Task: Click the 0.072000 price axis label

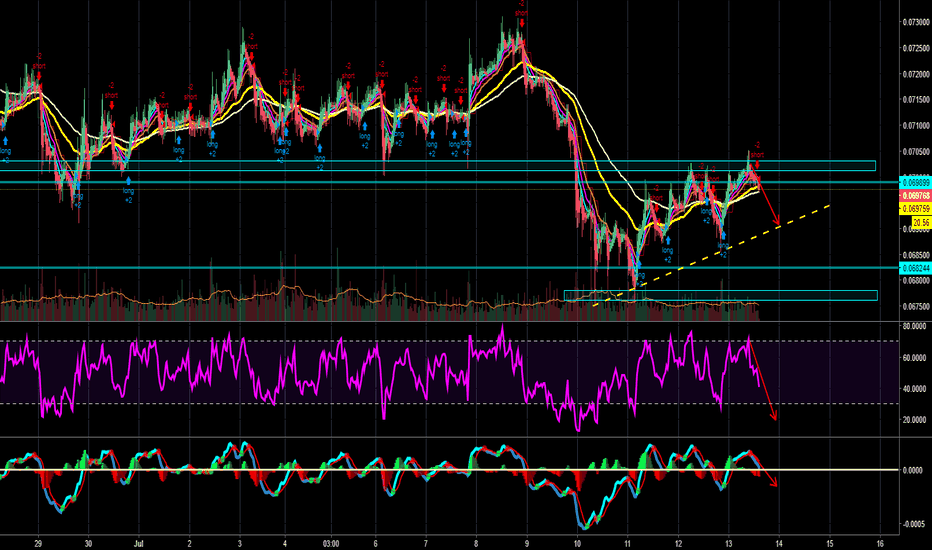Action: tap(916, 74)
